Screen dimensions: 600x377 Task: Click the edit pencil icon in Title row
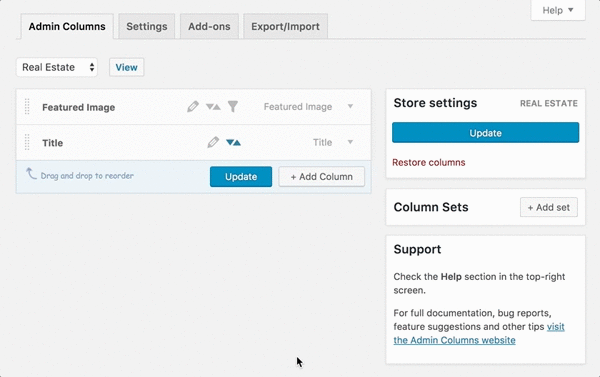click(x=213, y=142)
